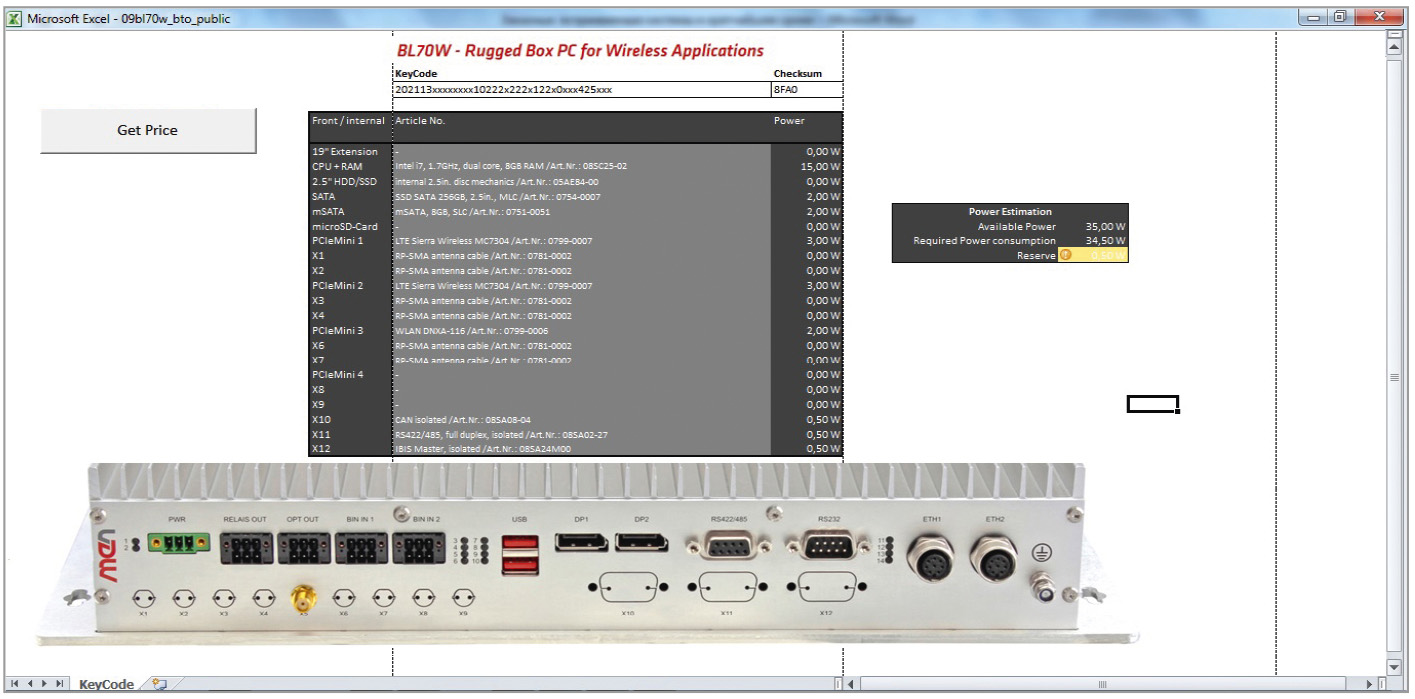Click the microSD-Card row label
The image size is (1415, 699).
345,227
